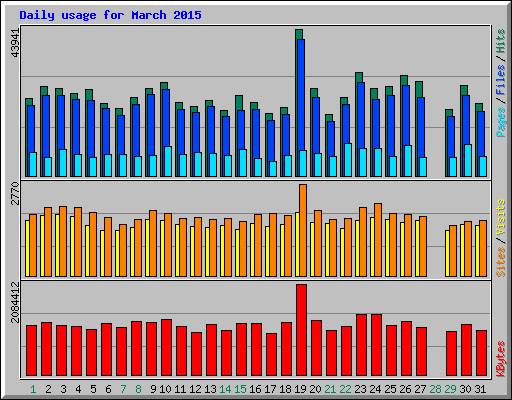The width and height of the screenshot is (512, 400).
Task: Click green weekend day label 8
Action: [138, 389]
